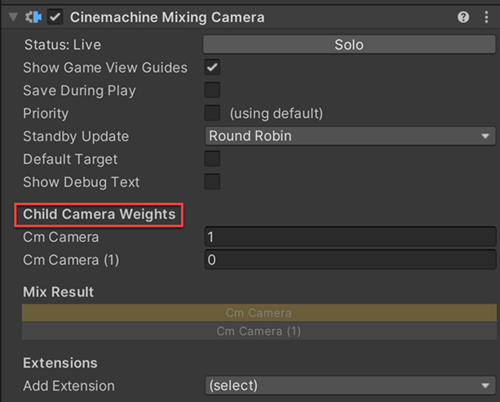Select the Cm Camera (1) mix result bar
The image size is (500, 402).
point(259,331)
